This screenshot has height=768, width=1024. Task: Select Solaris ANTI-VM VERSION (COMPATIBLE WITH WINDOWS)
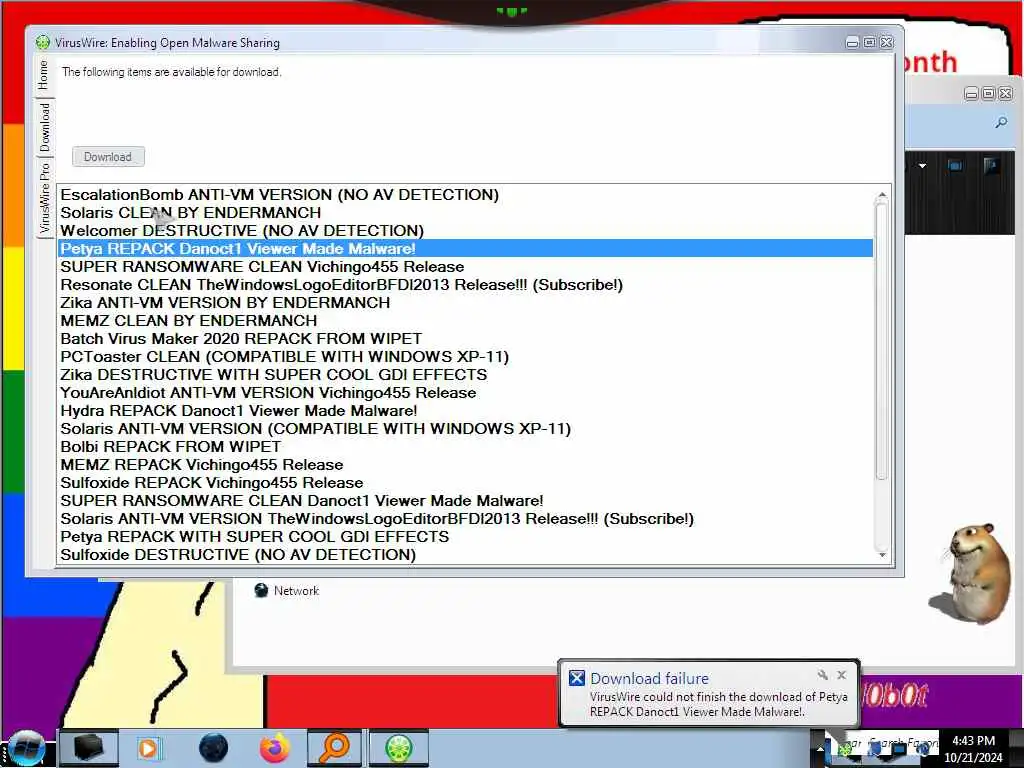coord(466,428)
